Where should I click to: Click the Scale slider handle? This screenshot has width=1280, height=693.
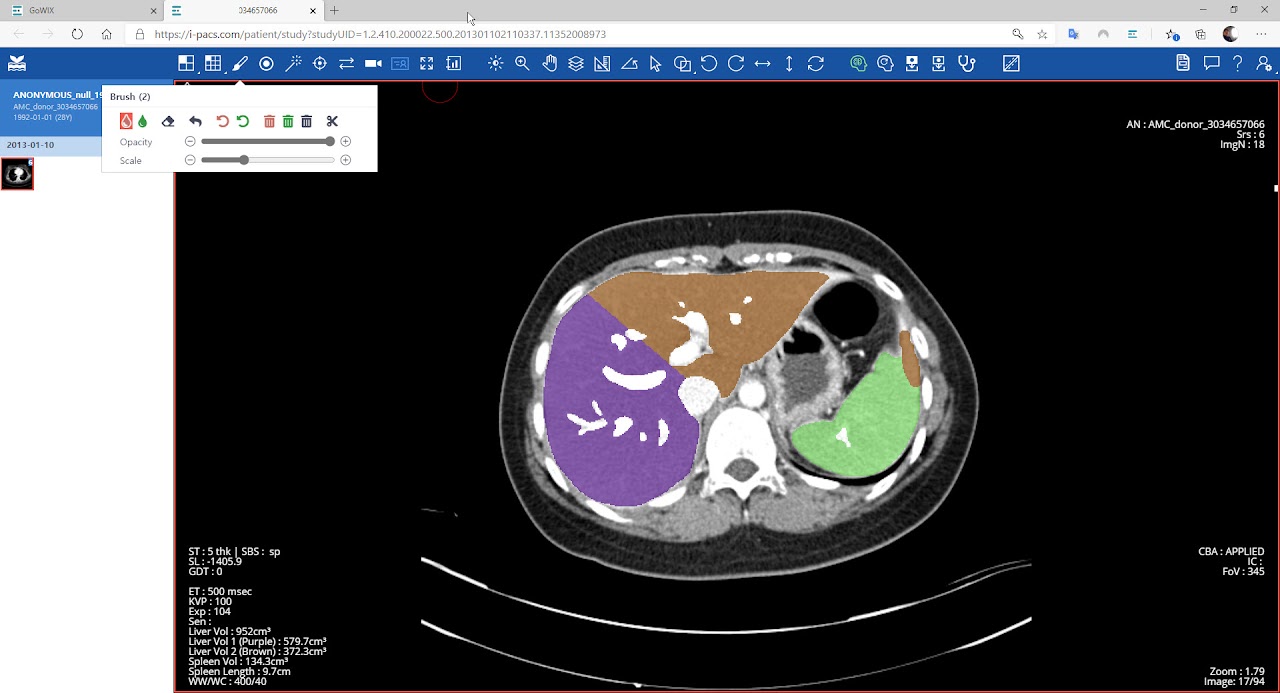[244, 160]
